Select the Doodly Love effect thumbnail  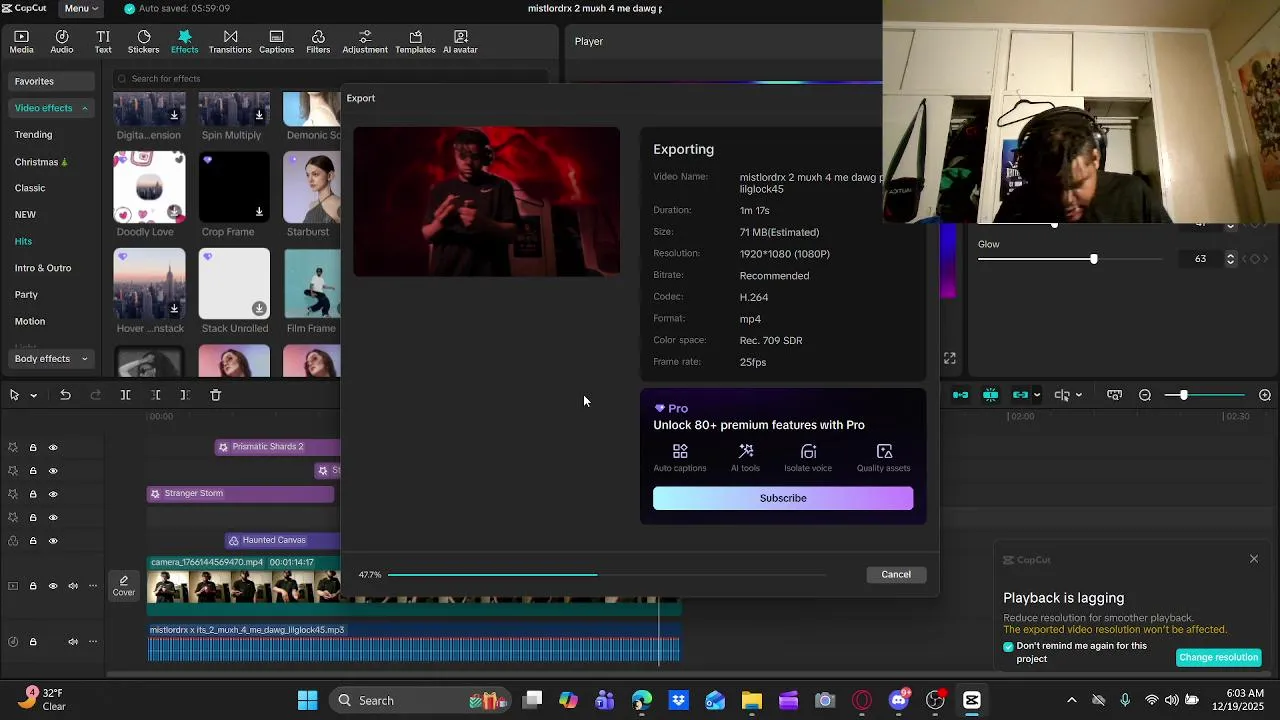click(x=149, y=187)
